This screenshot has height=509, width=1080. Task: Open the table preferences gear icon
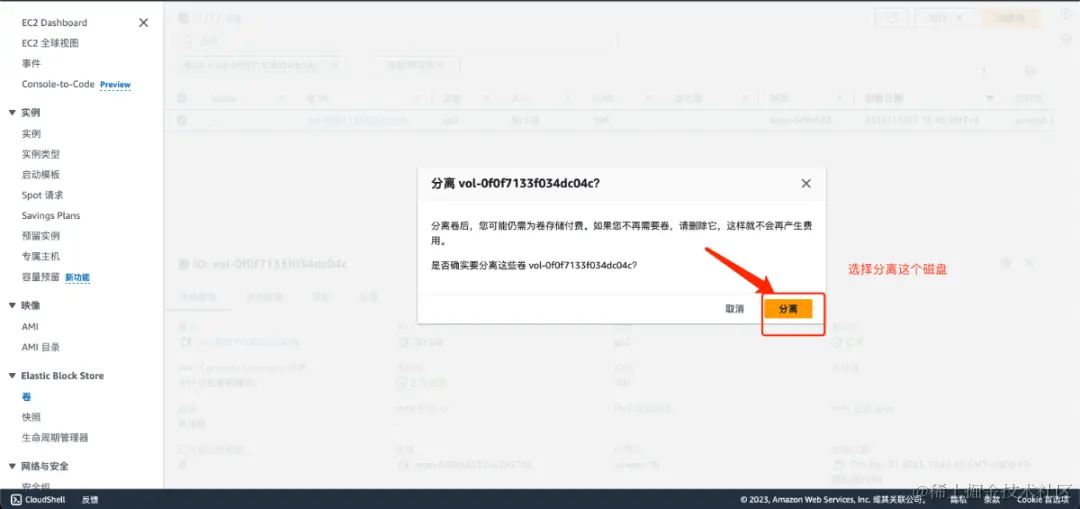click(1029, 71)
